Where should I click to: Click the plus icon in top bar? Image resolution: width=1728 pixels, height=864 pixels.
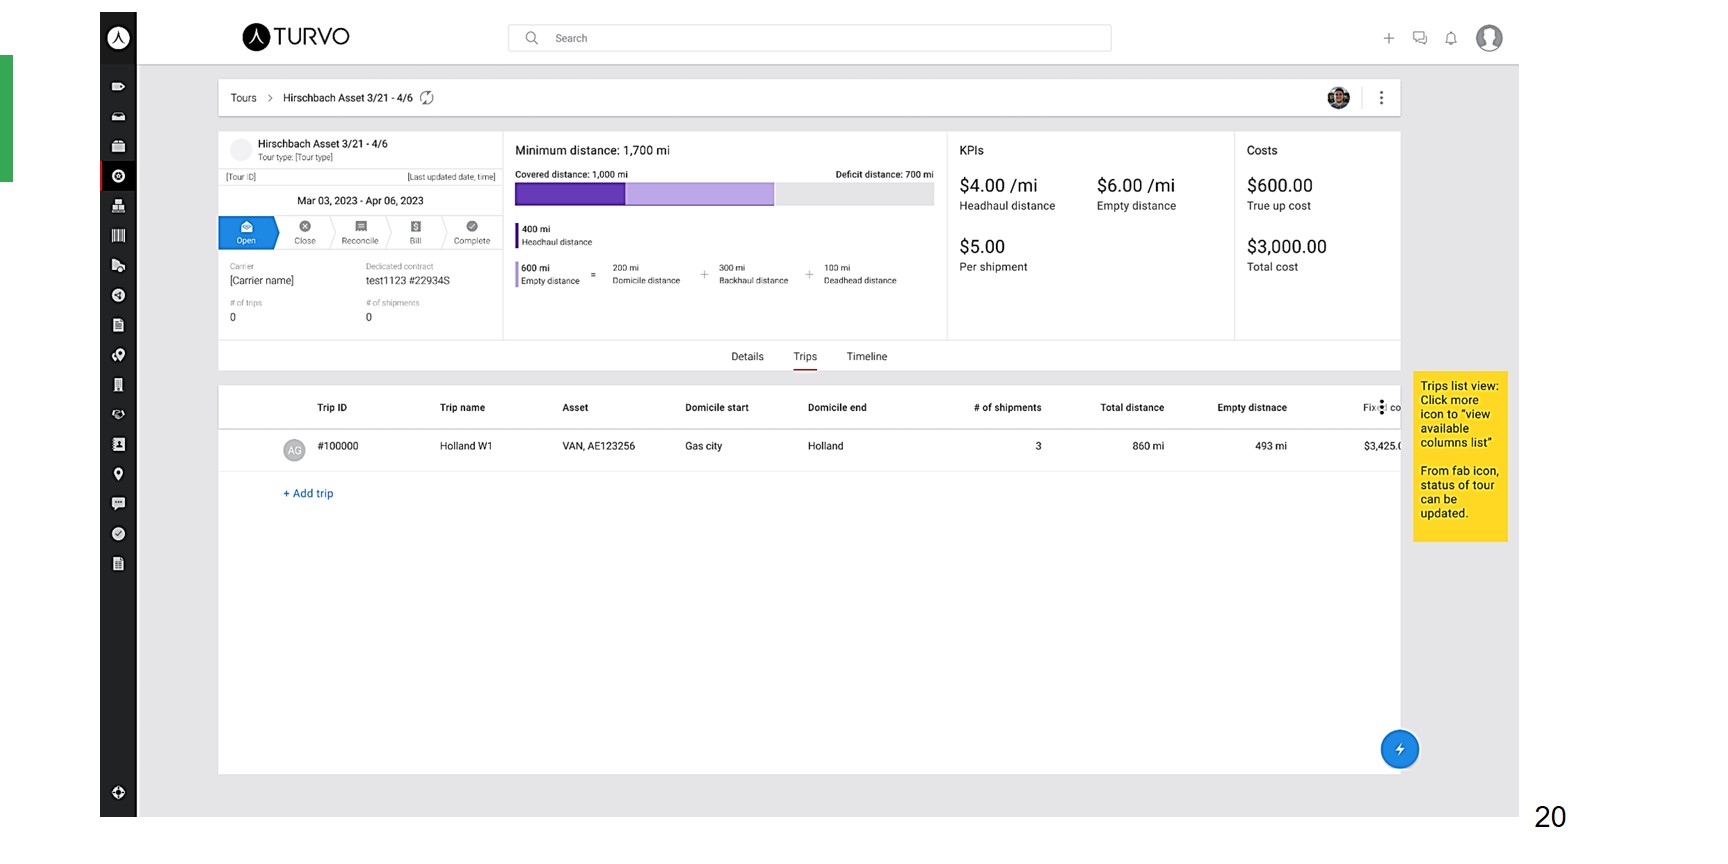click(1388, 38)
